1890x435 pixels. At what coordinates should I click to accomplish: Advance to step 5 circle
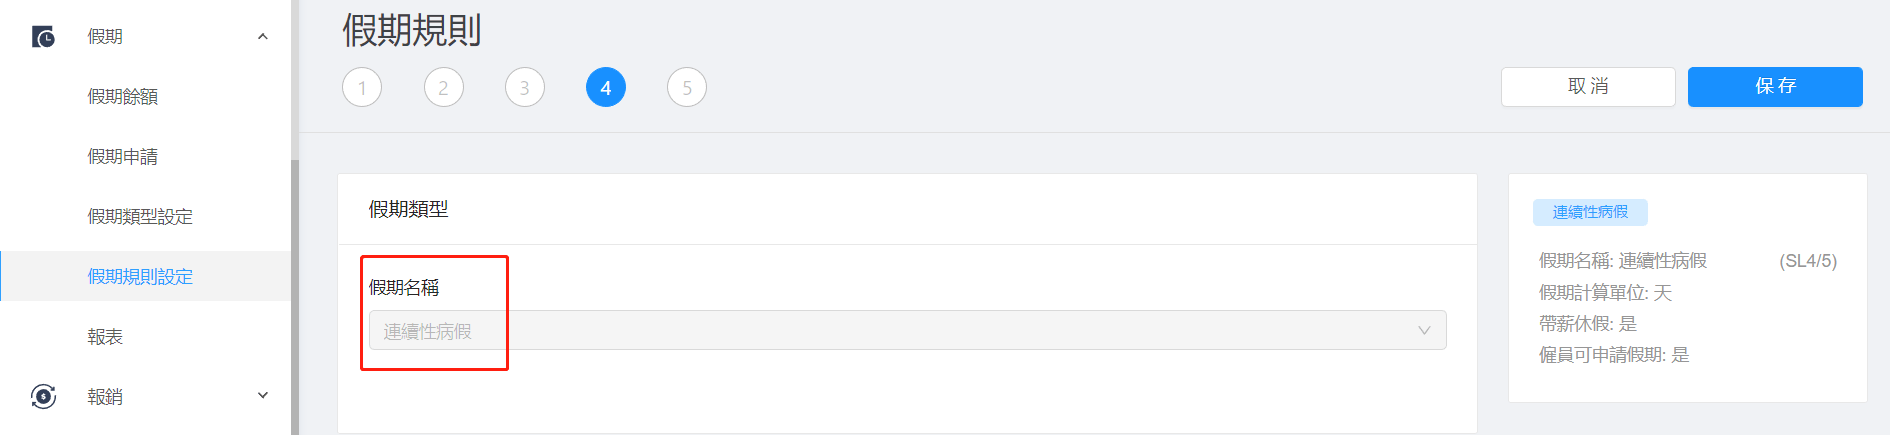point(687,87)
